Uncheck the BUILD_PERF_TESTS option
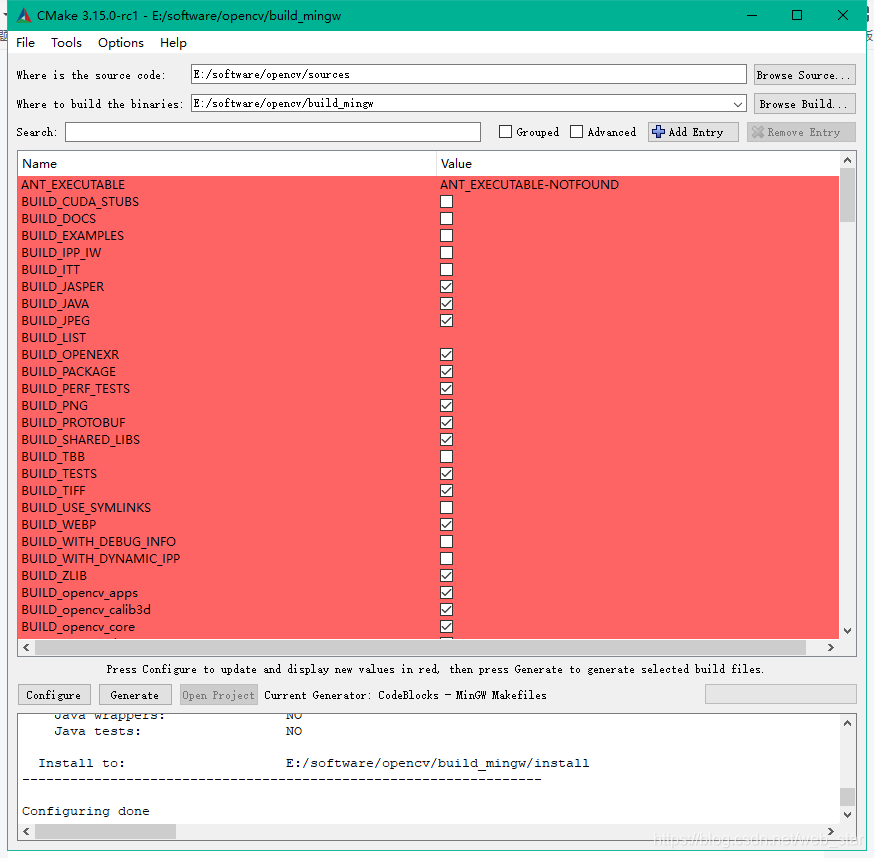Screen dimensions: 874x858 click(446, 389)
